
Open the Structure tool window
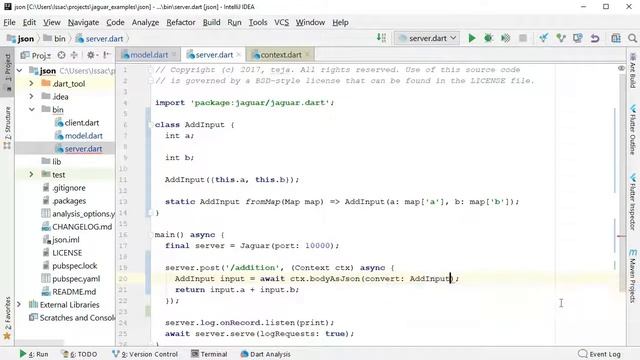coord(7,128)
